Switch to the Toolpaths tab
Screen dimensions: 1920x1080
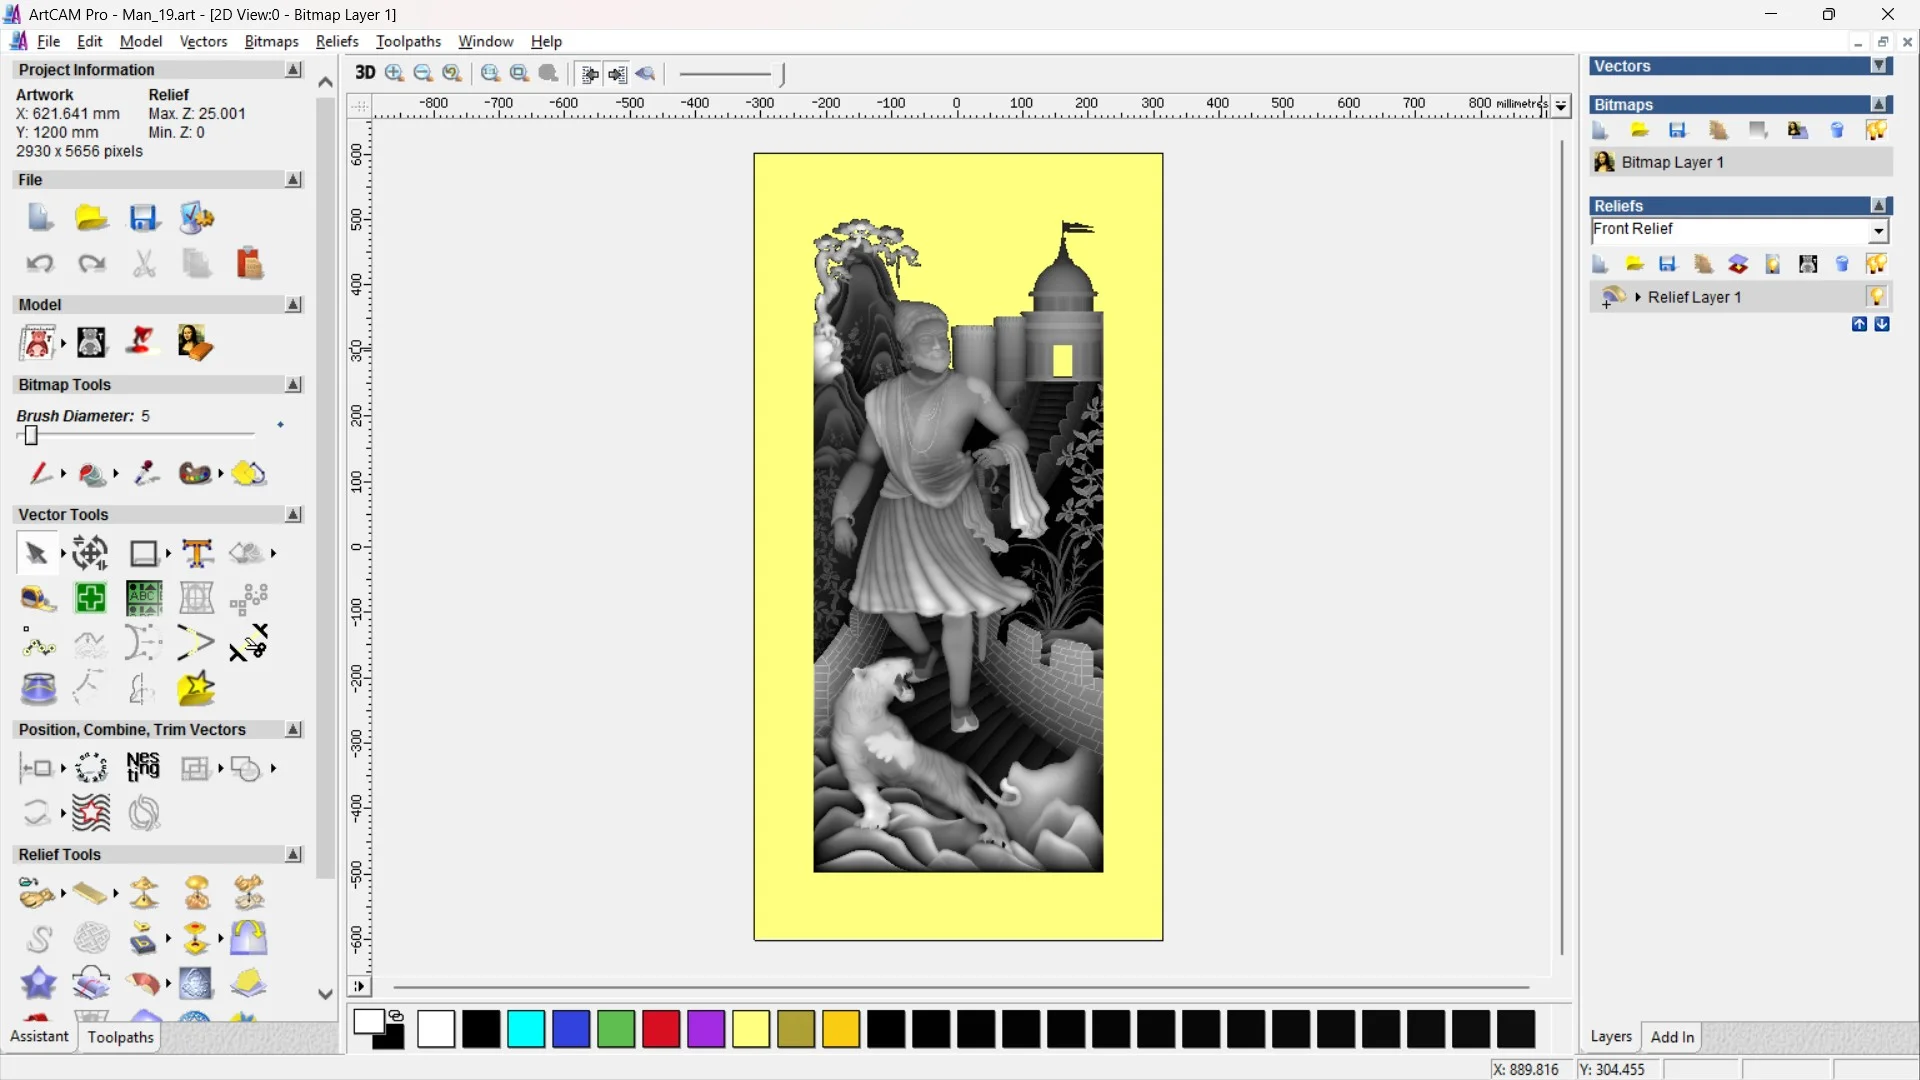click(120, 1037)
